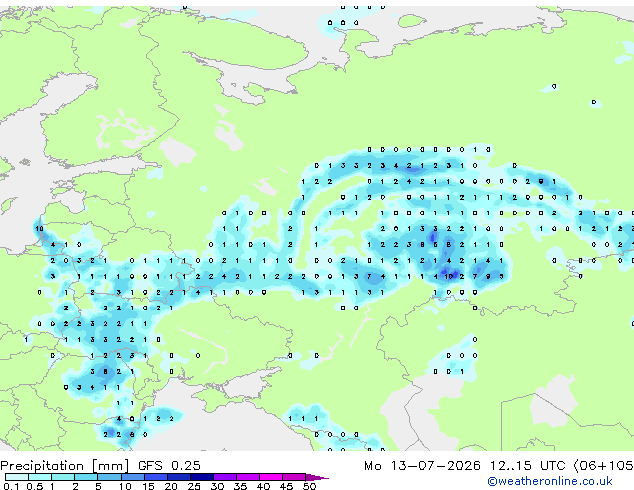Viewport: 634px width, 490px height.
Task: Select the 30–35 mm purple legend swatch
Action: click(224, 477)
